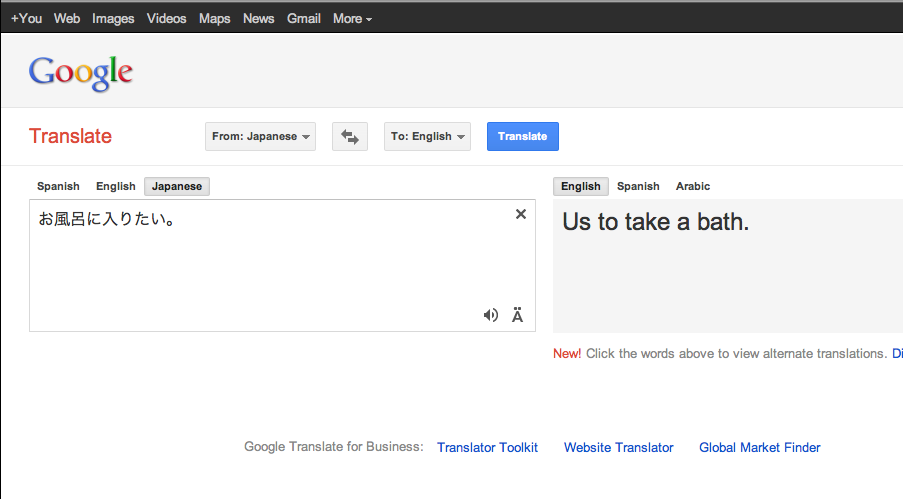This screenshot has width=903, height=499.
Task: Open the Translator Toolkit link
Action: (487, 448)
